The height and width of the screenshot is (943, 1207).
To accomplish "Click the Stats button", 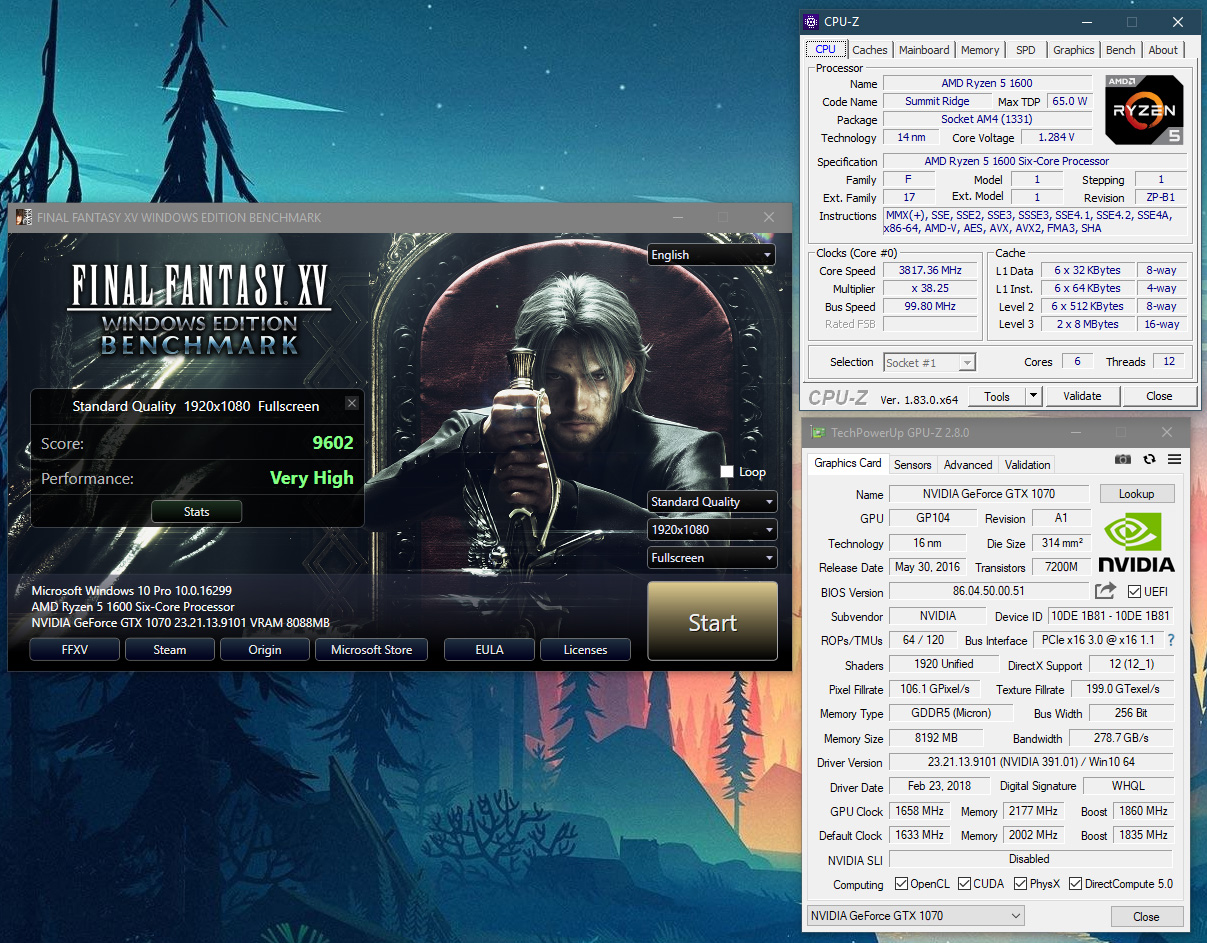I will (x=197, y=512).
